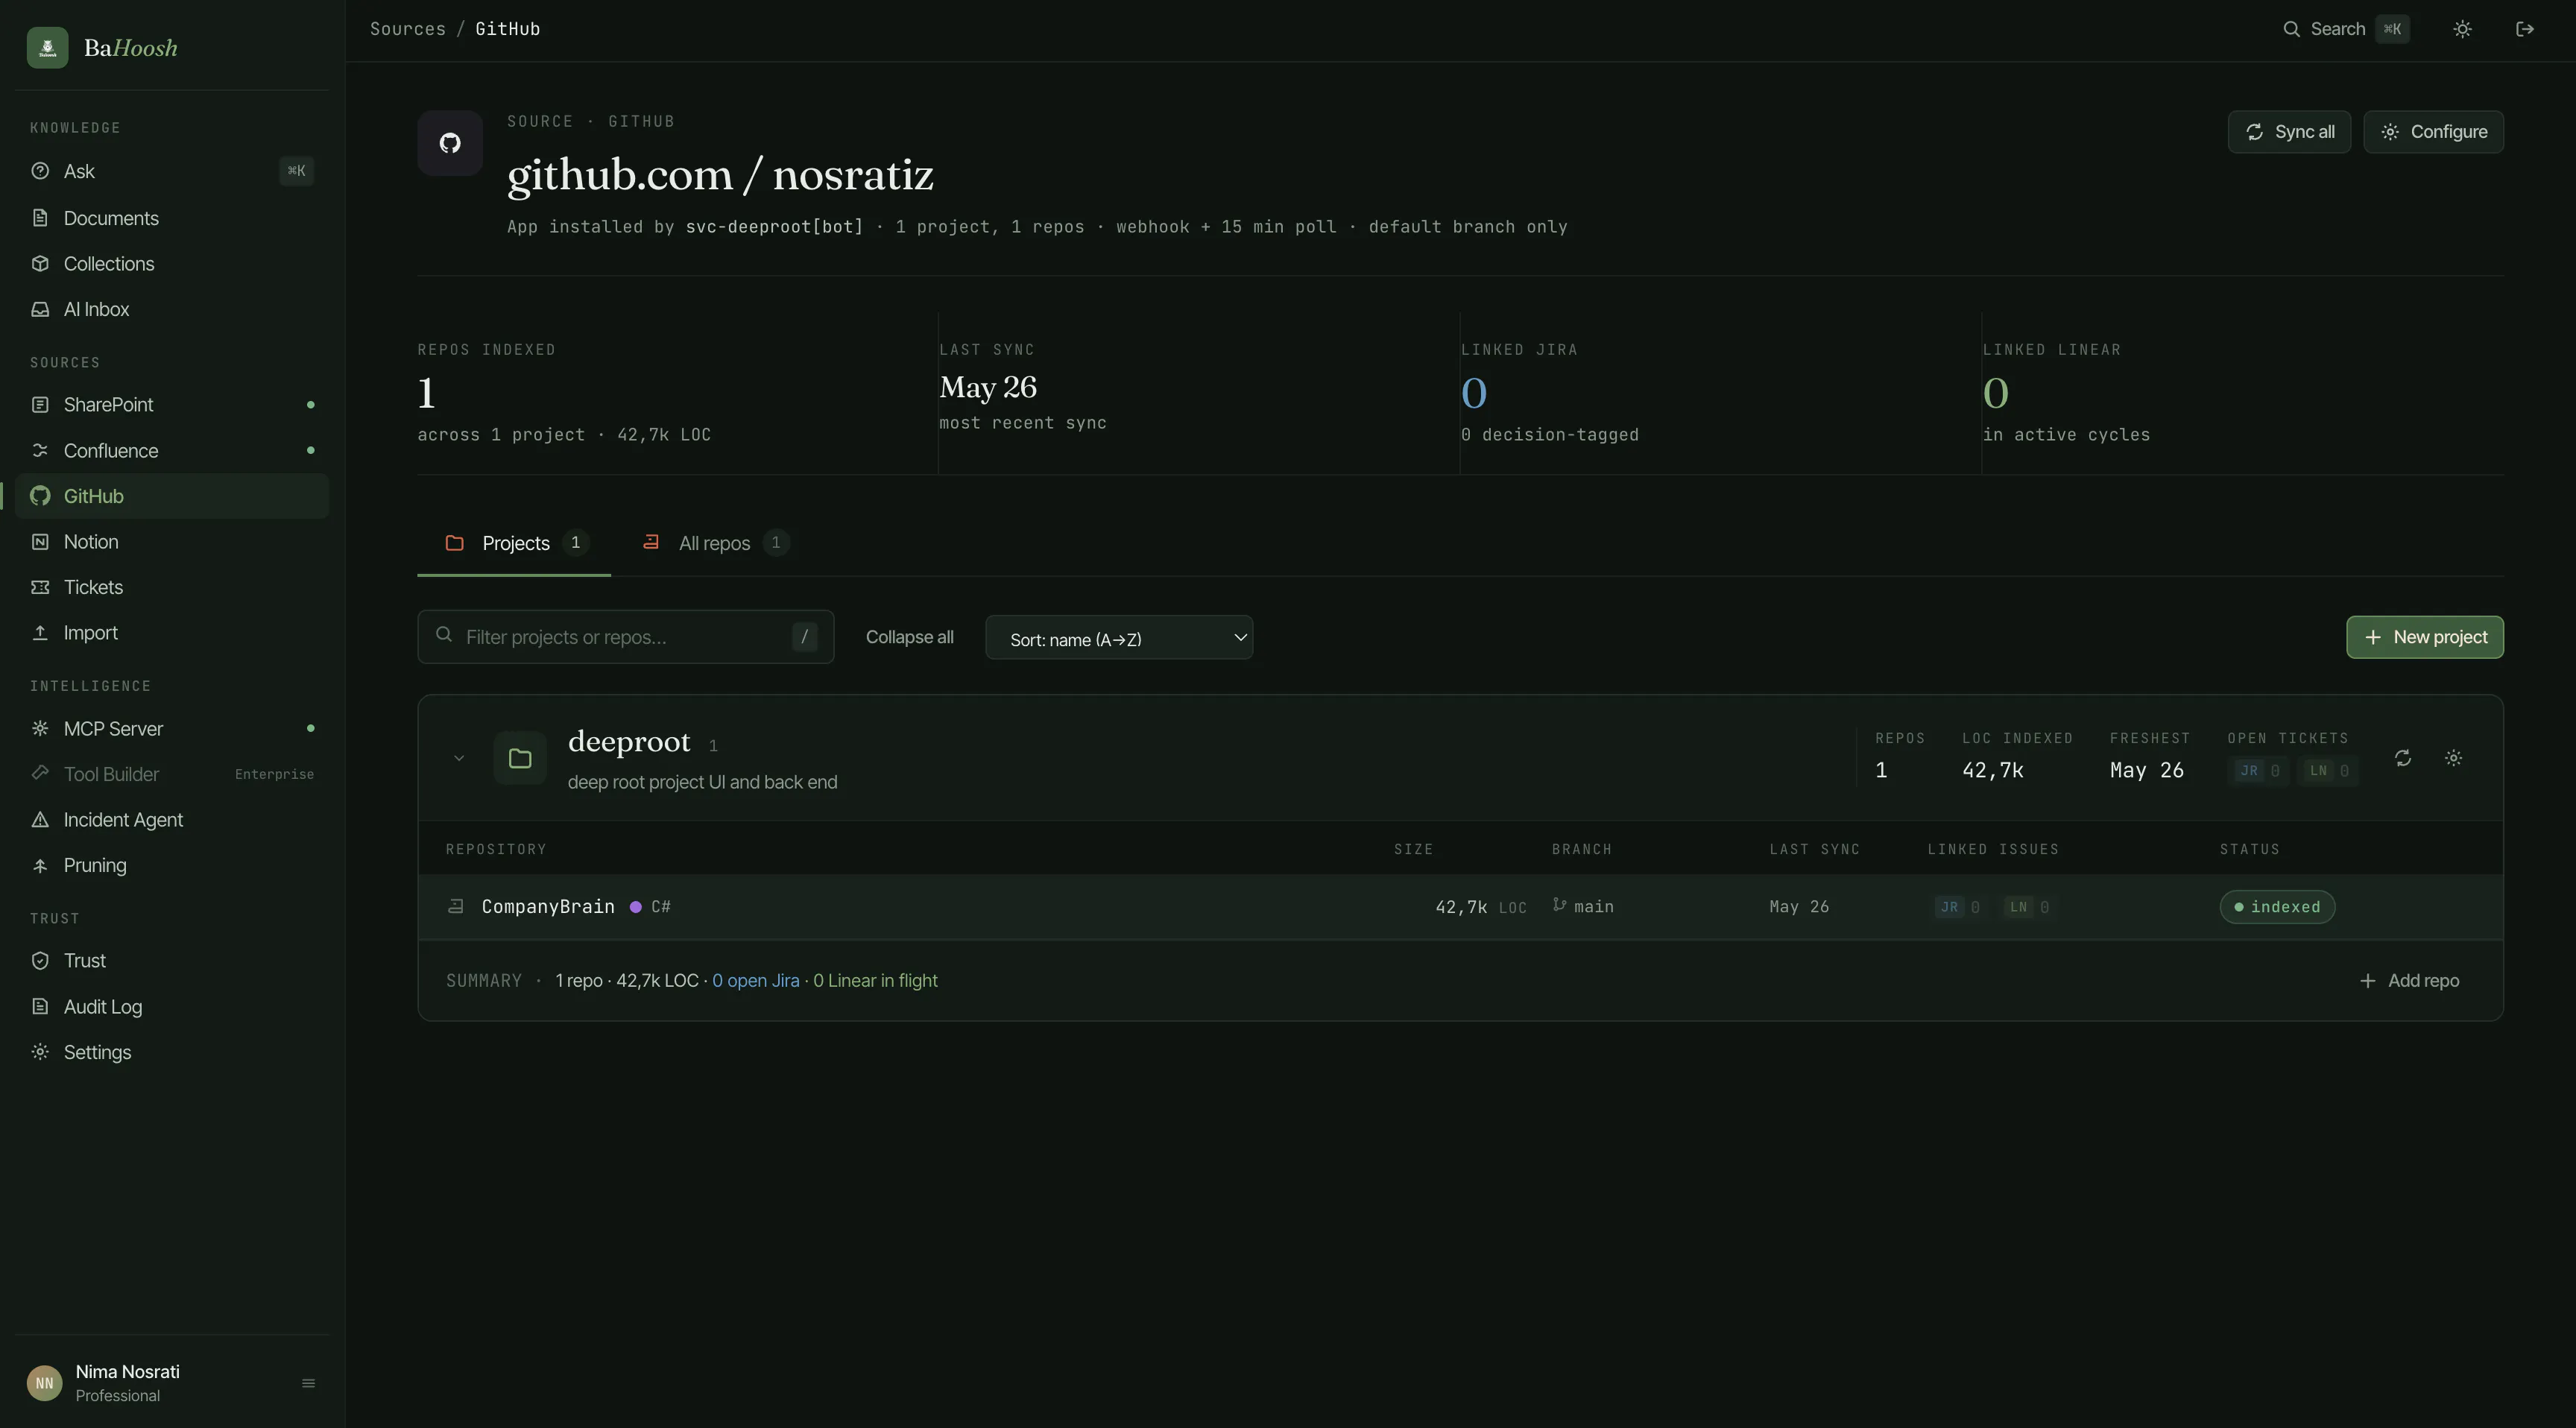
Task: Go to Collections in sidebar
Action: [x=172, y=264]
